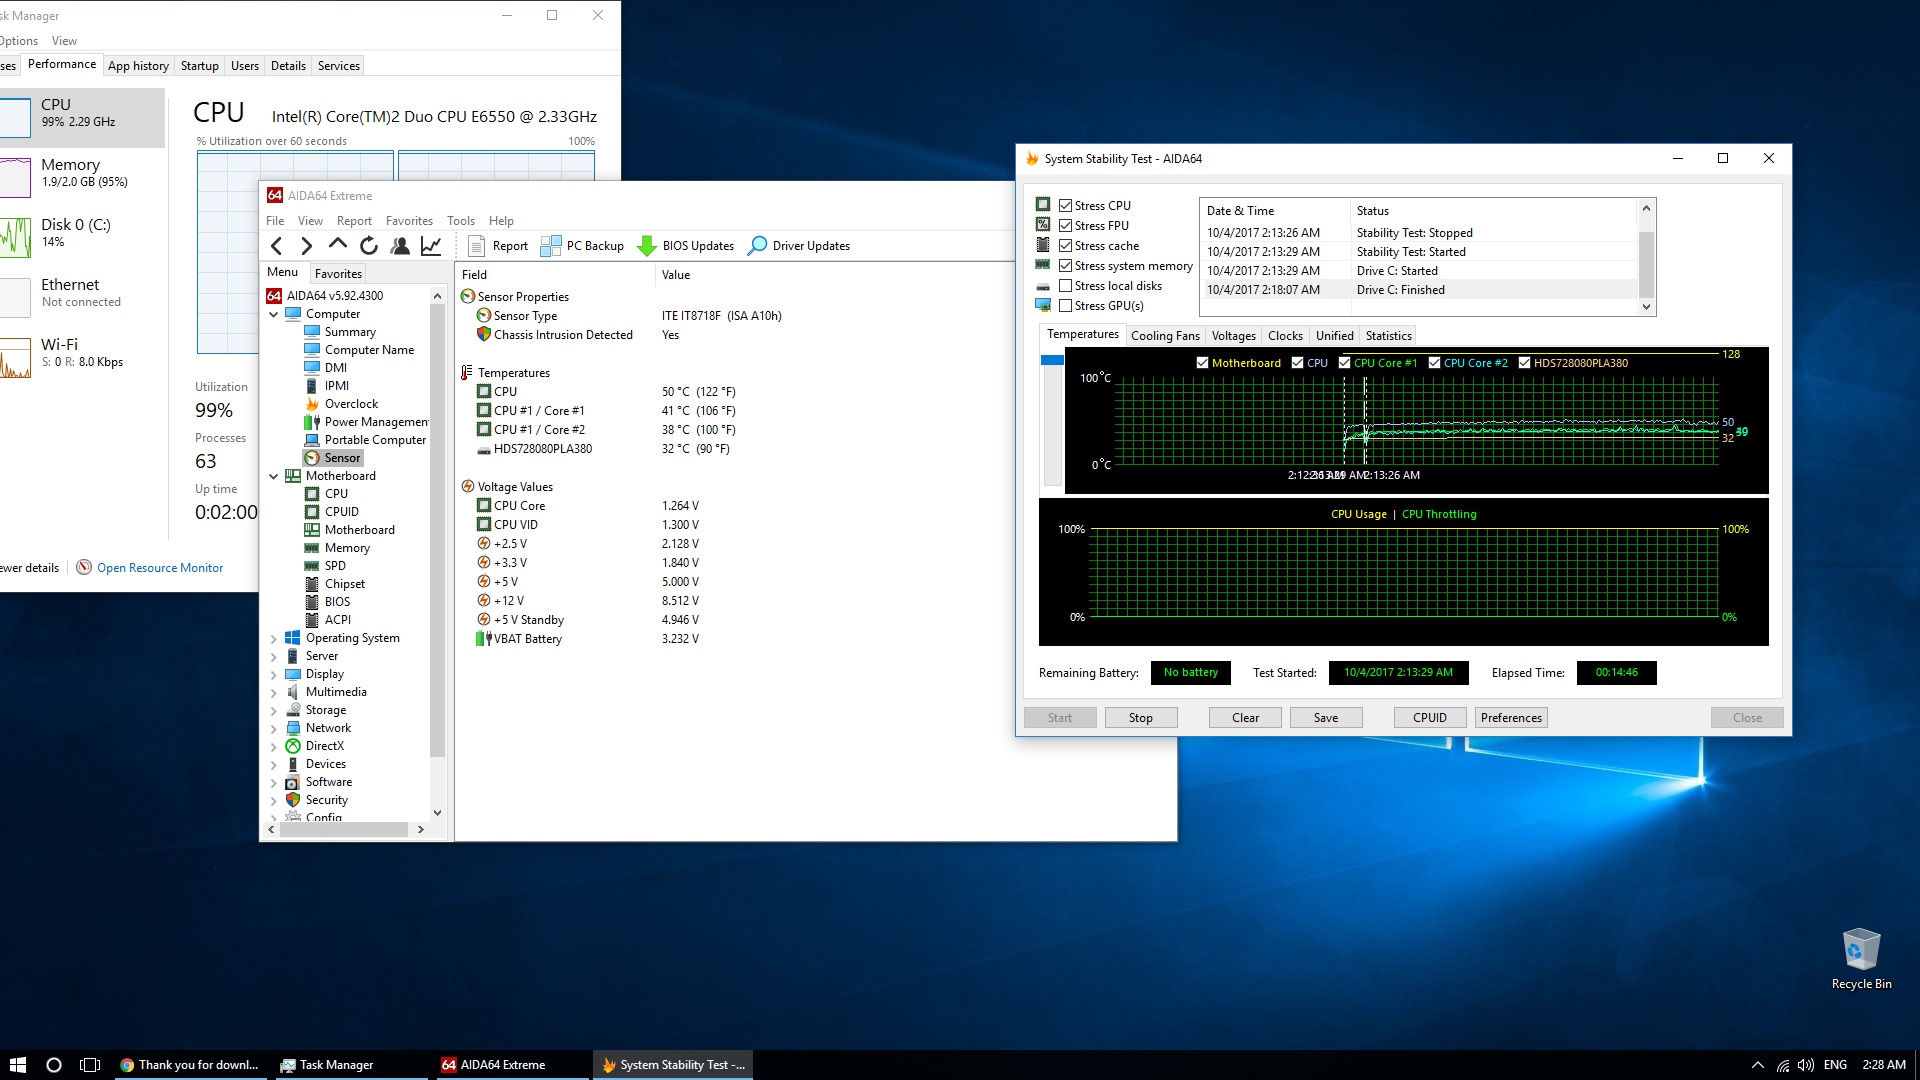Click the AIDA64 back navigation arrow
The image size is (1920, 1080).
pyautogui.click(x=277, y=246)
